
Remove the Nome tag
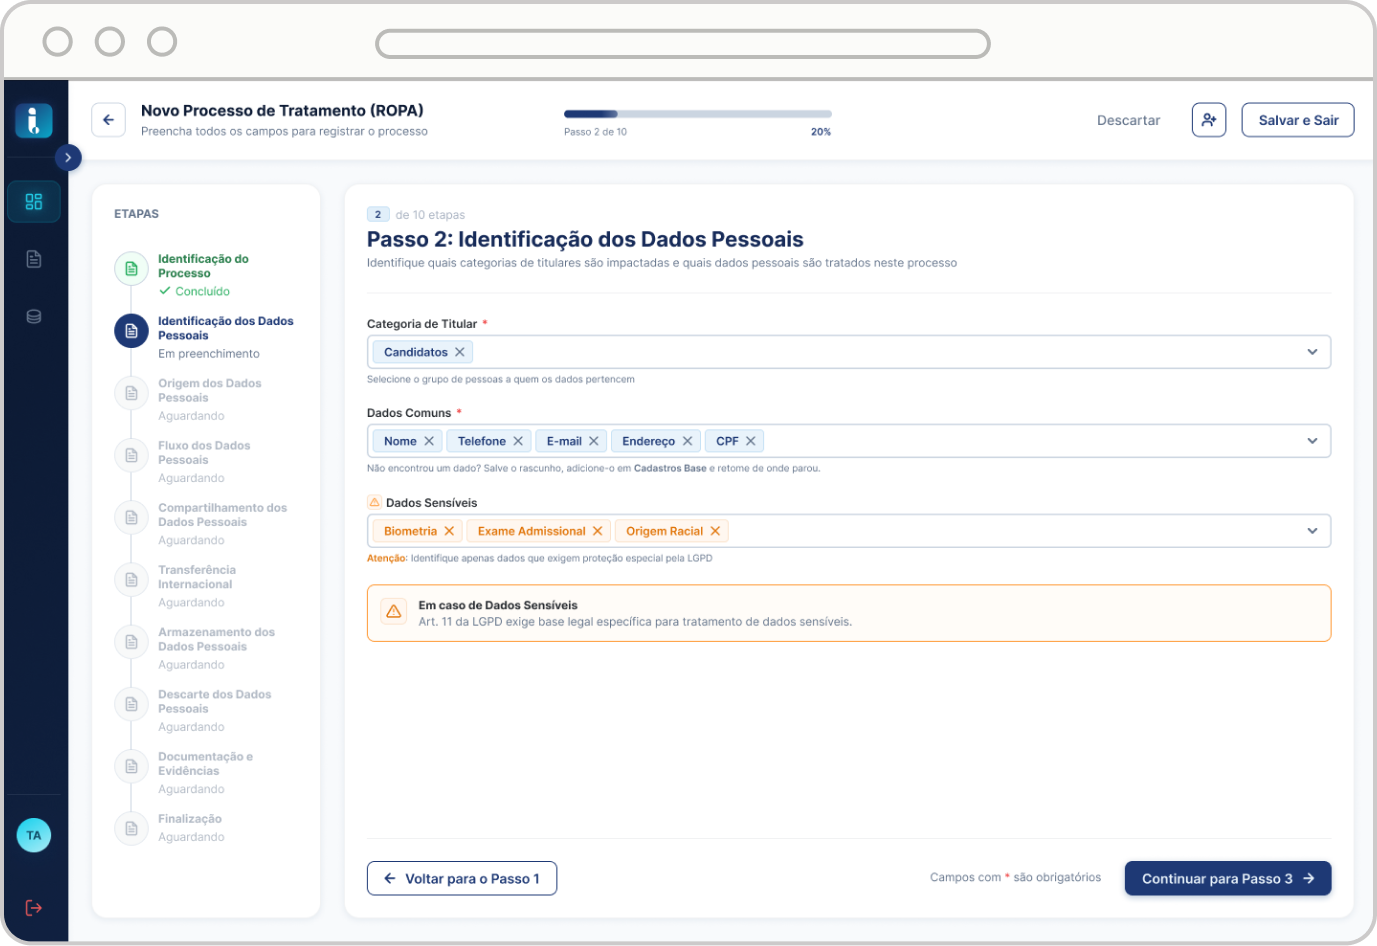coord(429,441)
